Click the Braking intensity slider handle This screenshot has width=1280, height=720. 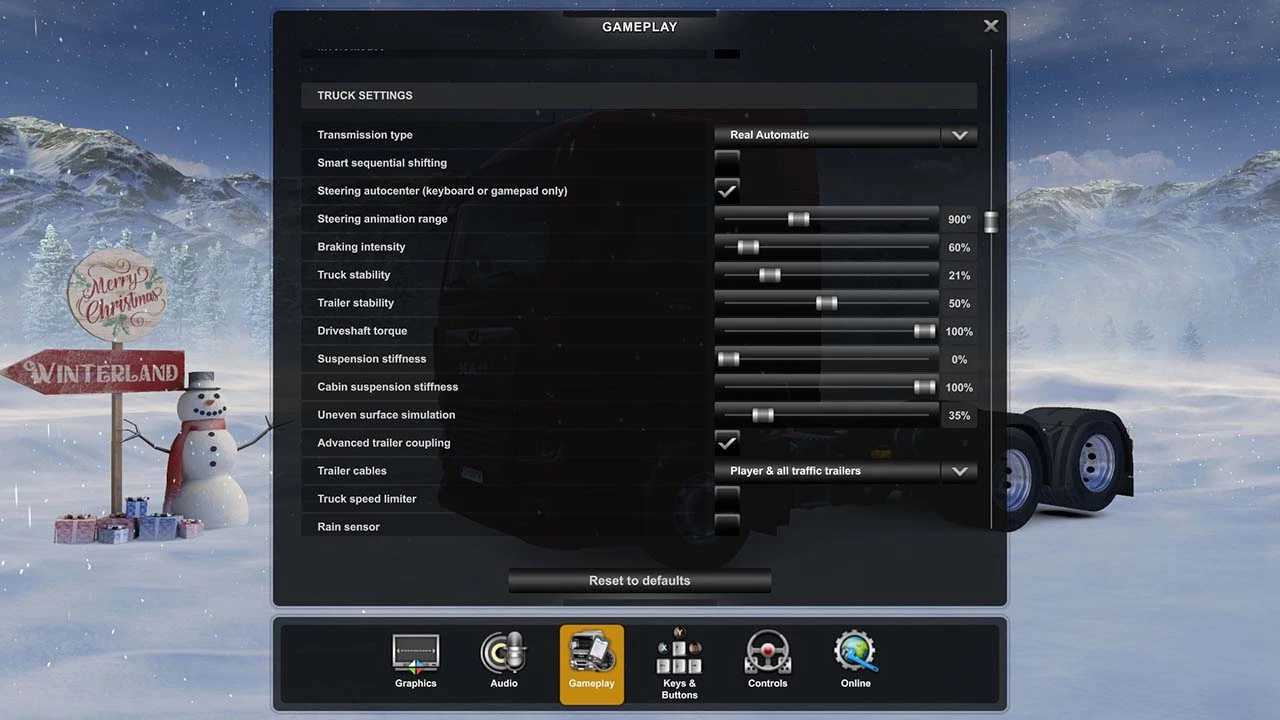(748, 247)
